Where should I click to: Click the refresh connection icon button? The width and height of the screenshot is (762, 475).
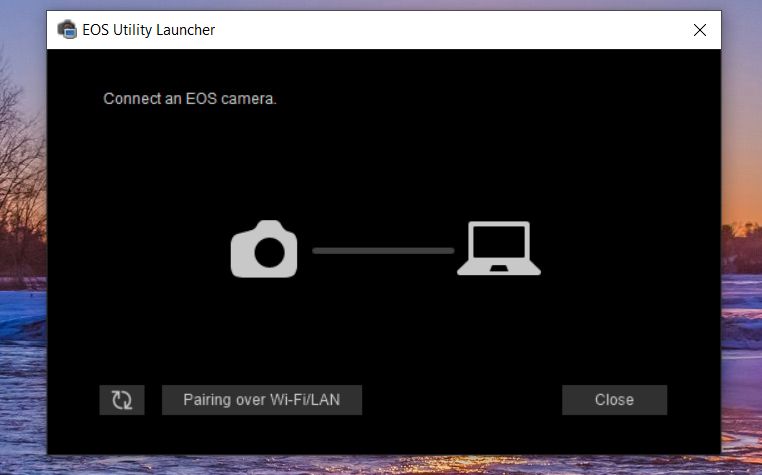pyautogui.click(x=121, y=400)
